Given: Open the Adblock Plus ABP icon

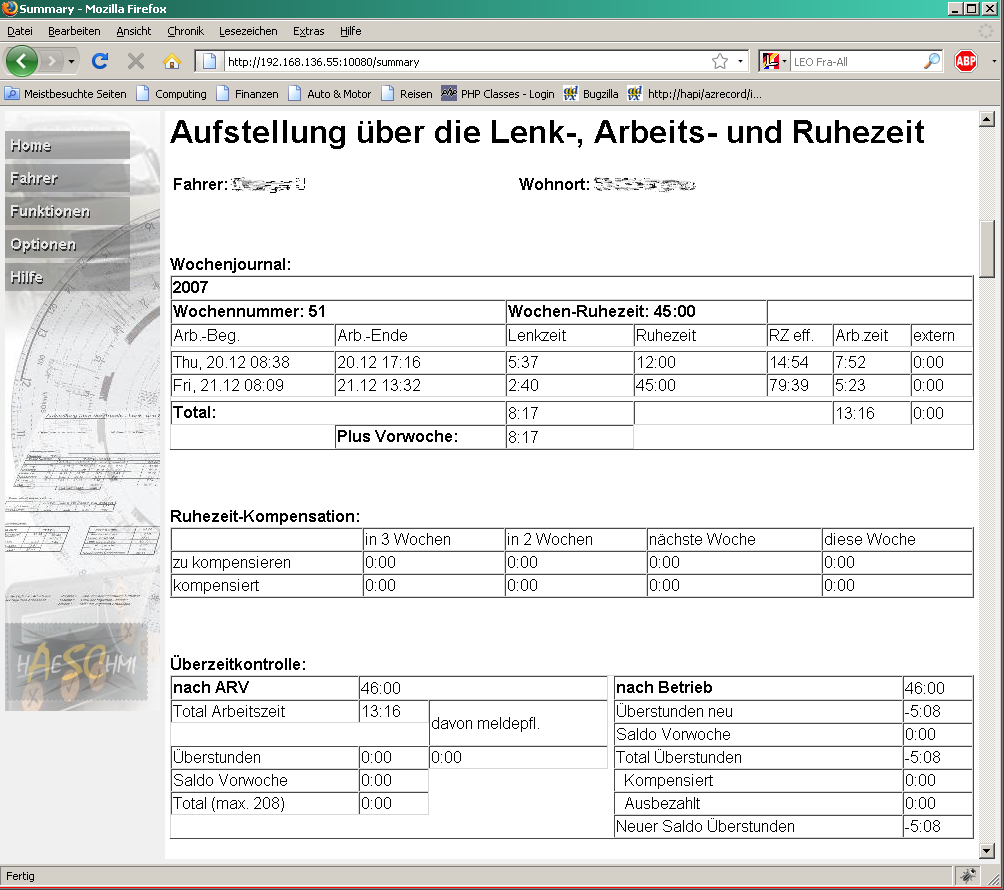Looking at the screenshot, I should pyautogui.click(x=965, y=61).
